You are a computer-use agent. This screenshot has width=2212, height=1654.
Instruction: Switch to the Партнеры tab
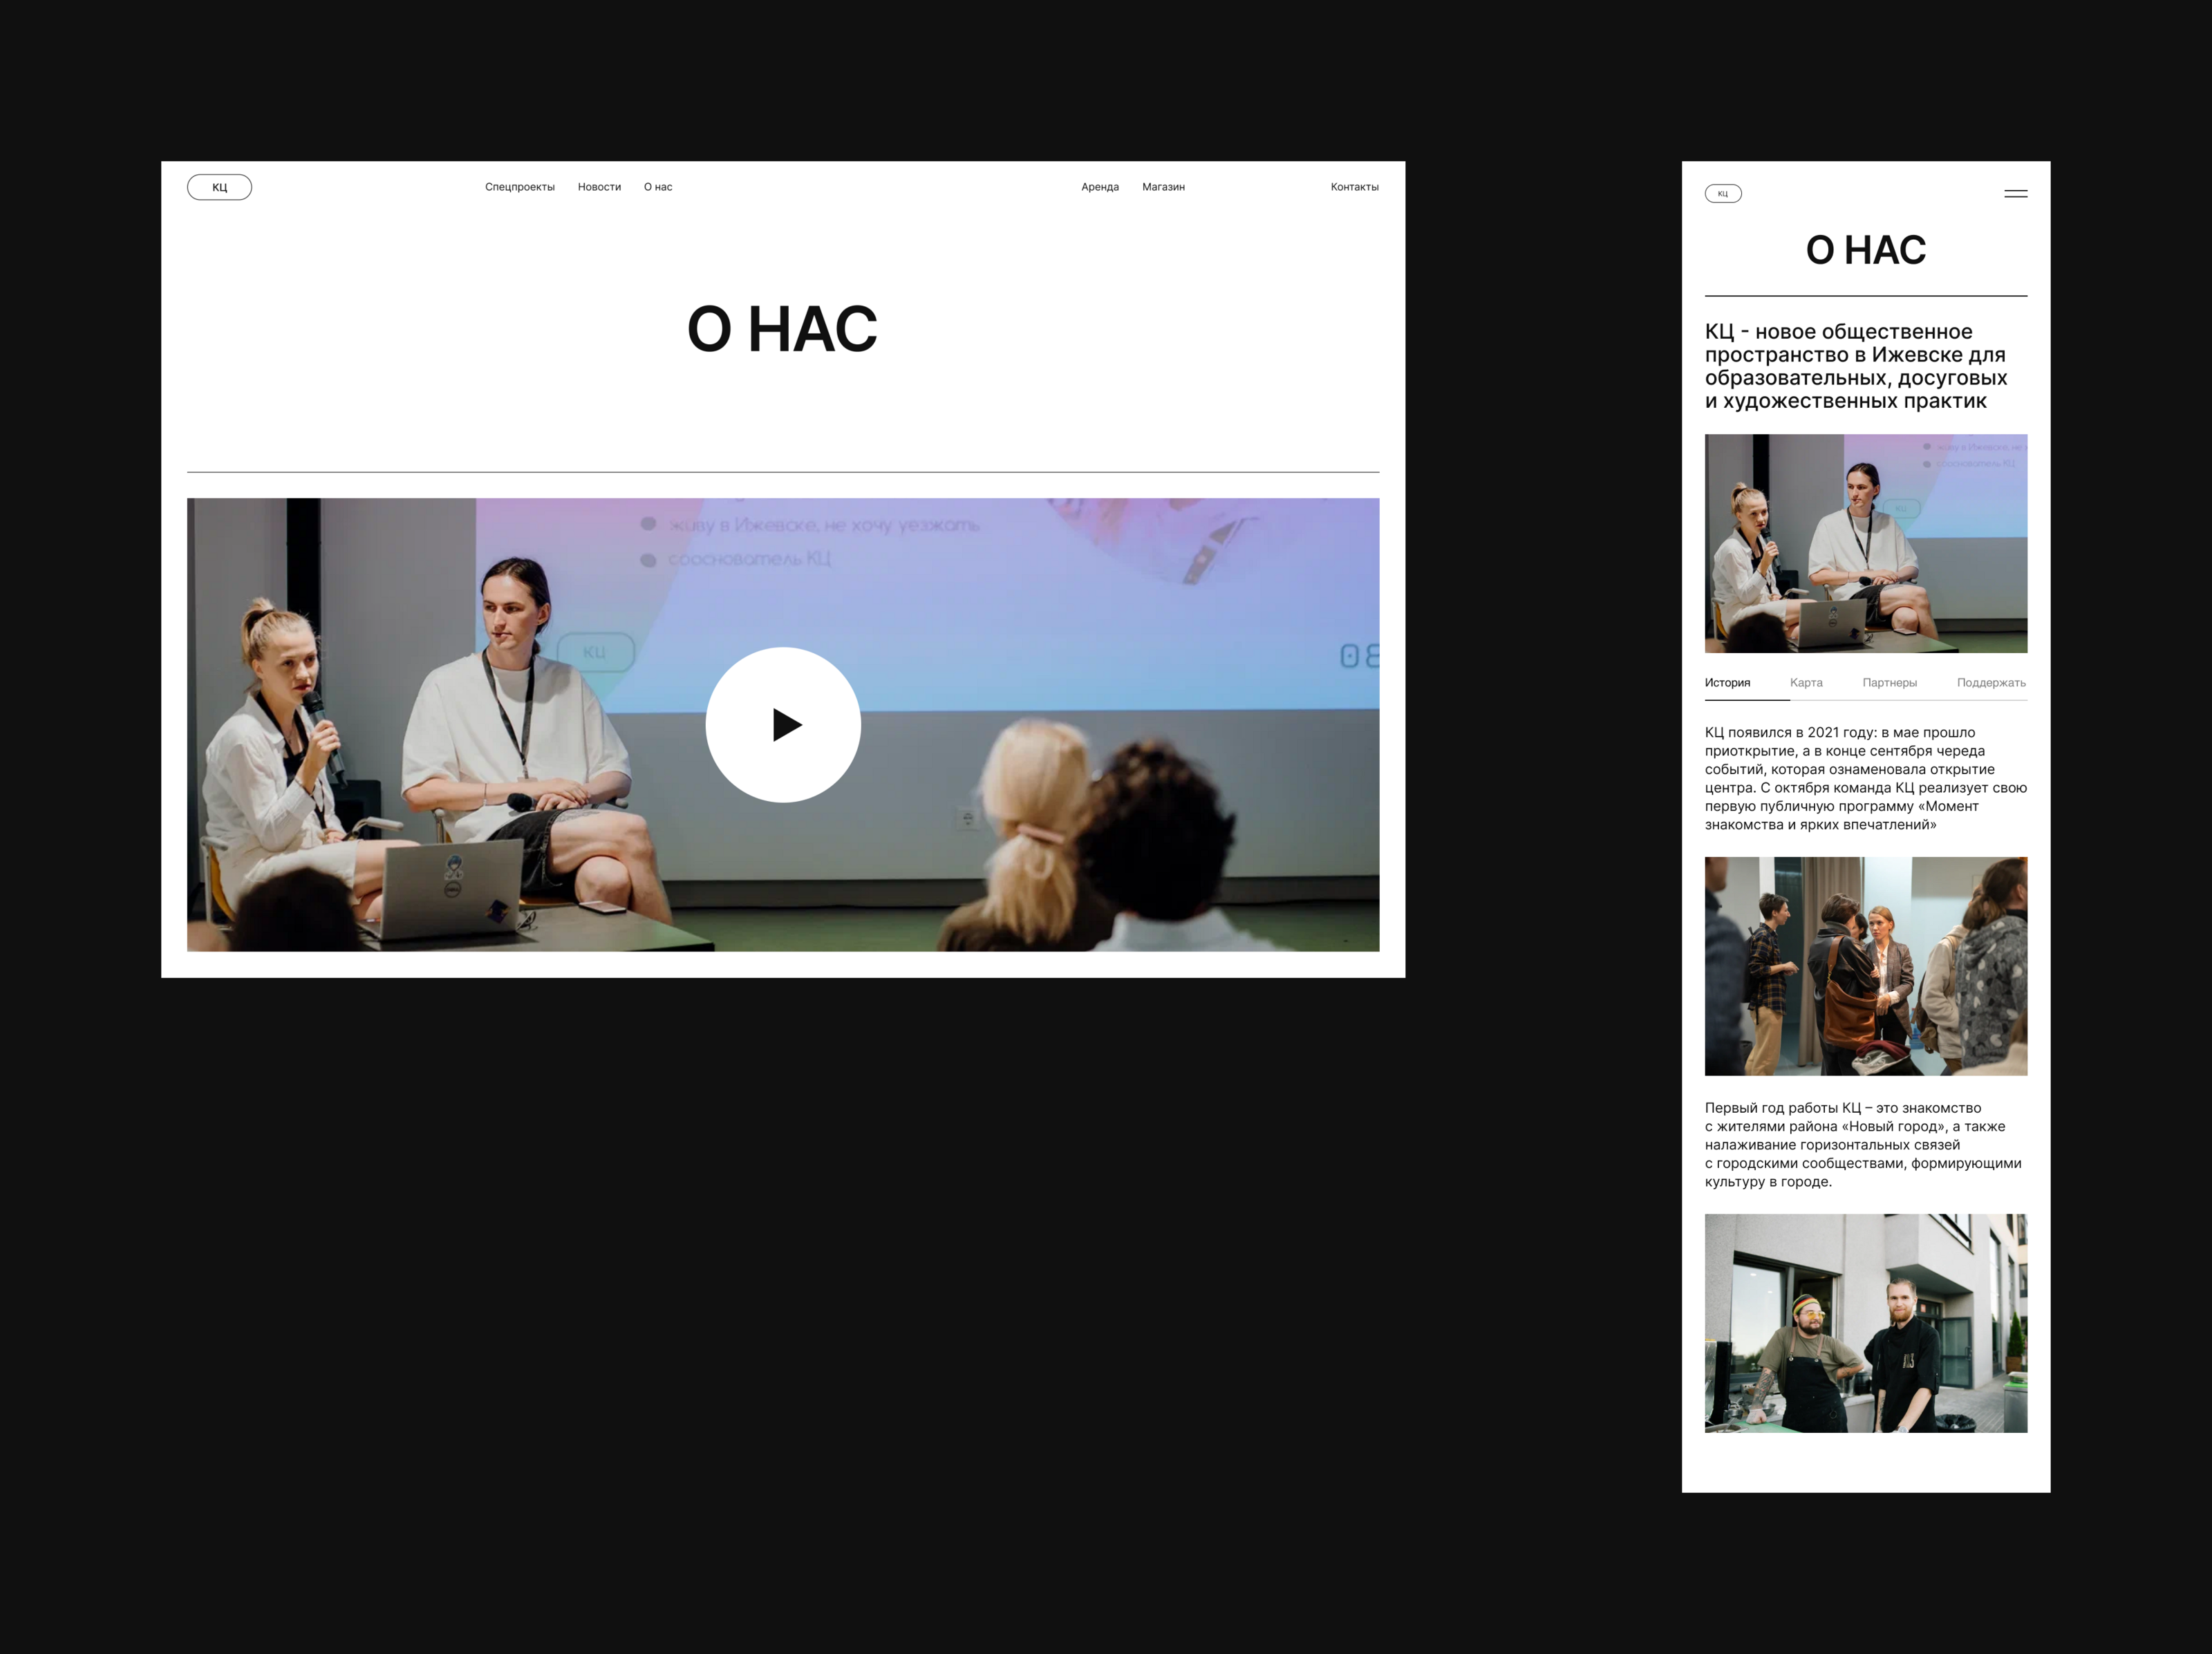1889,683
